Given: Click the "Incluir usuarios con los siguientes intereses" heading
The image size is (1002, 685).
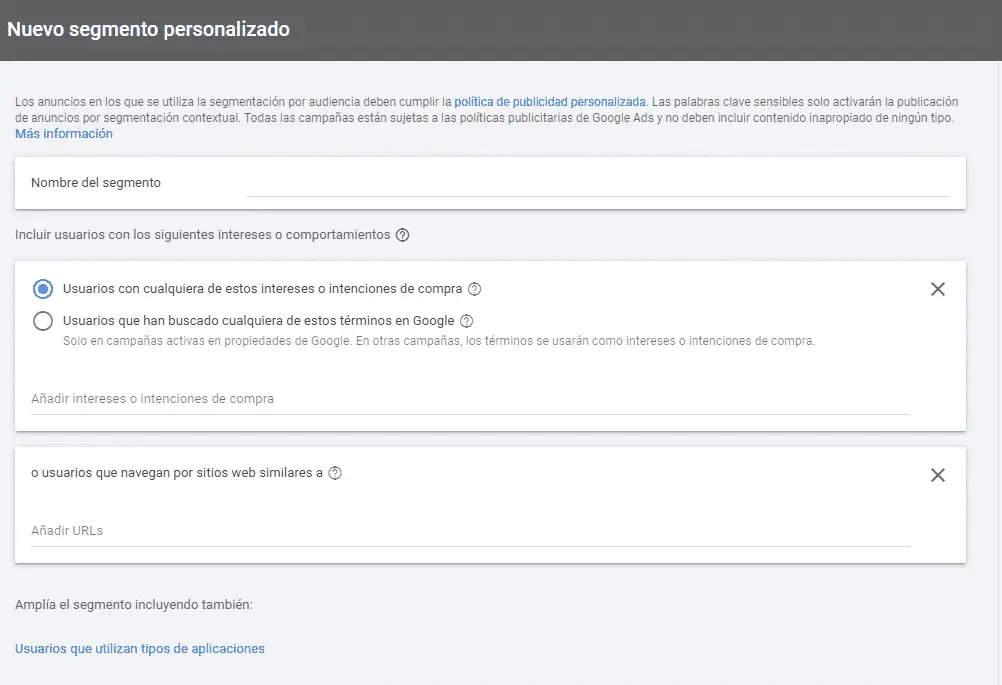Looking at the screenshot, I should tap(202, 235).
